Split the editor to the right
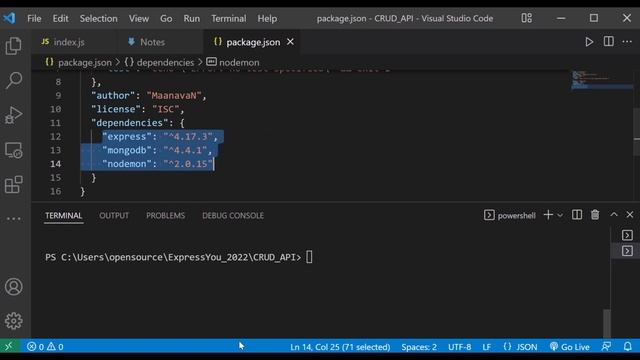The image size is (640, 360). coord(609,42)
